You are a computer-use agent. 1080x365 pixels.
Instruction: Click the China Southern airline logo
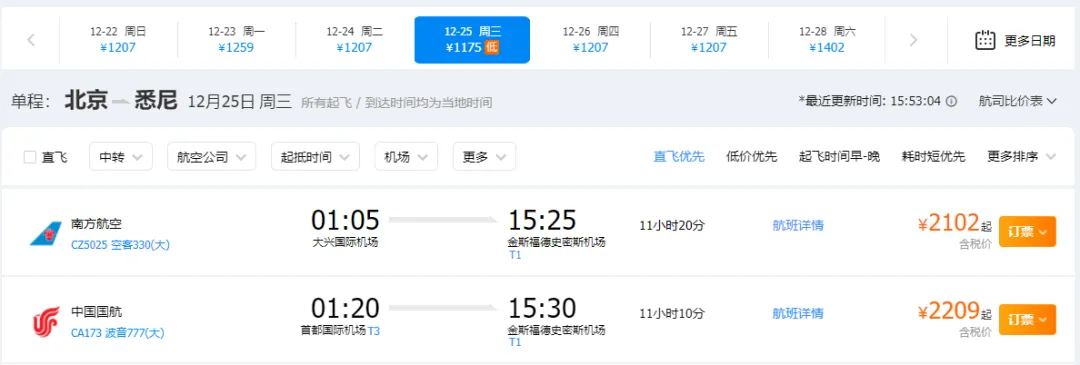(45, 233)
